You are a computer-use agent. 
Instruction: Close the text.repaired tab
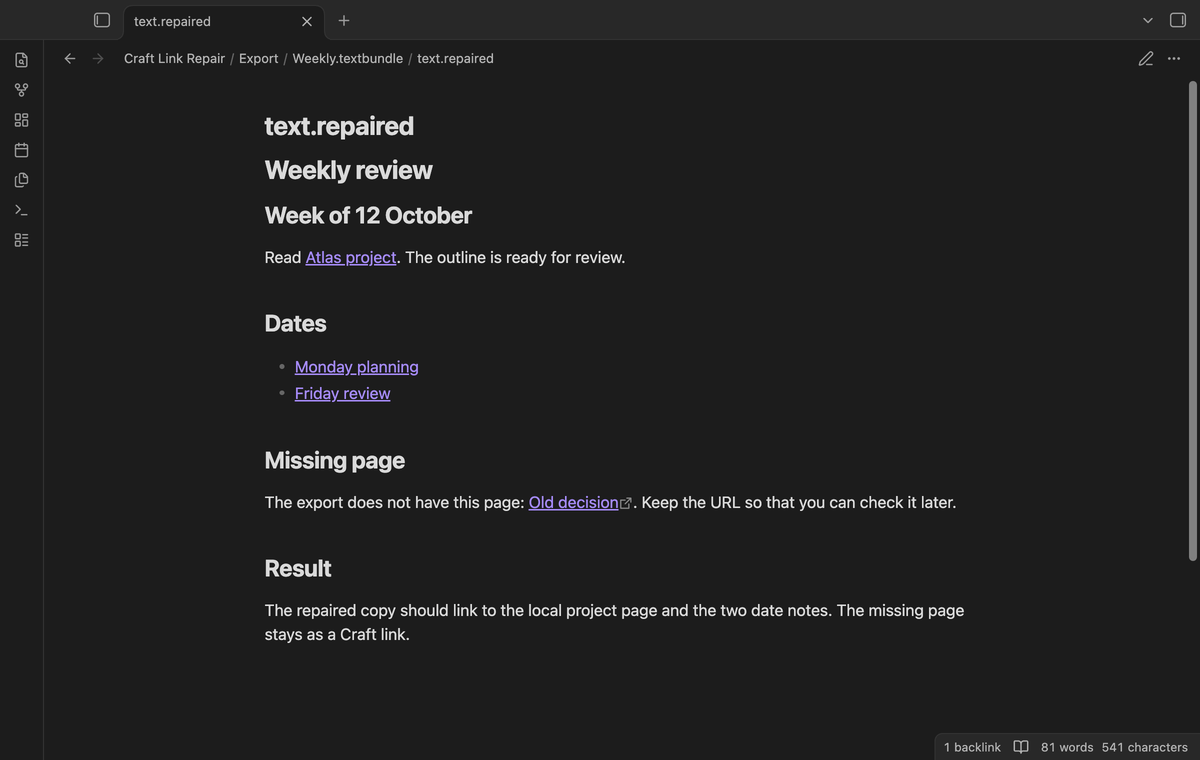(x=307, y=21)
